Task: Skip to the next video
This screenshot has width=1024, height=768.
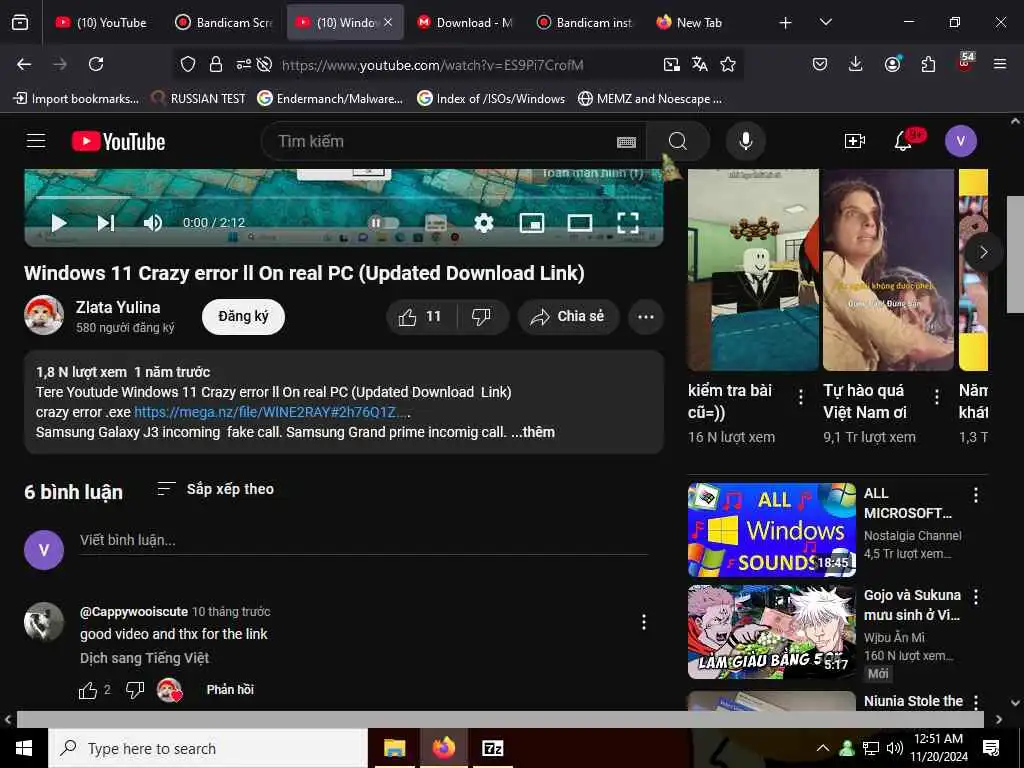Action: pyautogui.click(x=106, y=223)
